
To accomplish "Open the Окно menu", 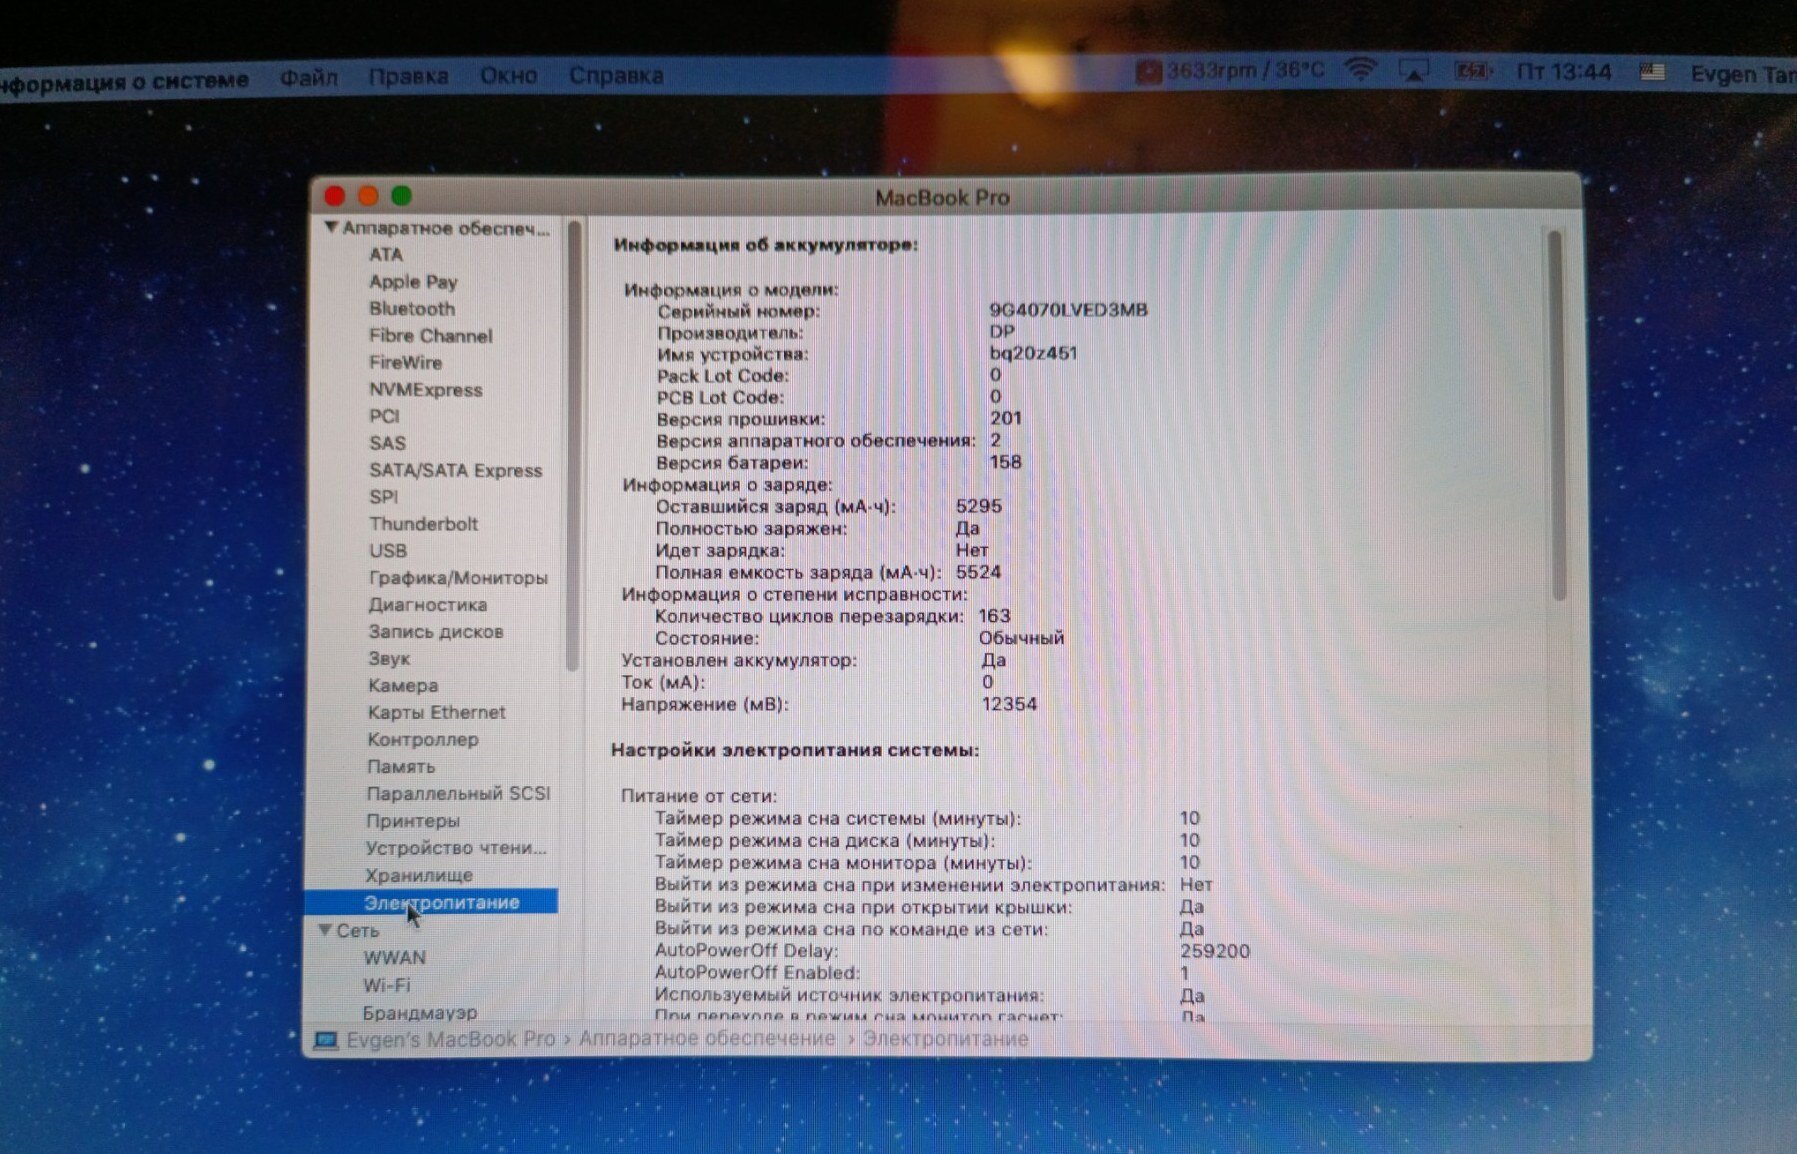I will coord(508,76).
